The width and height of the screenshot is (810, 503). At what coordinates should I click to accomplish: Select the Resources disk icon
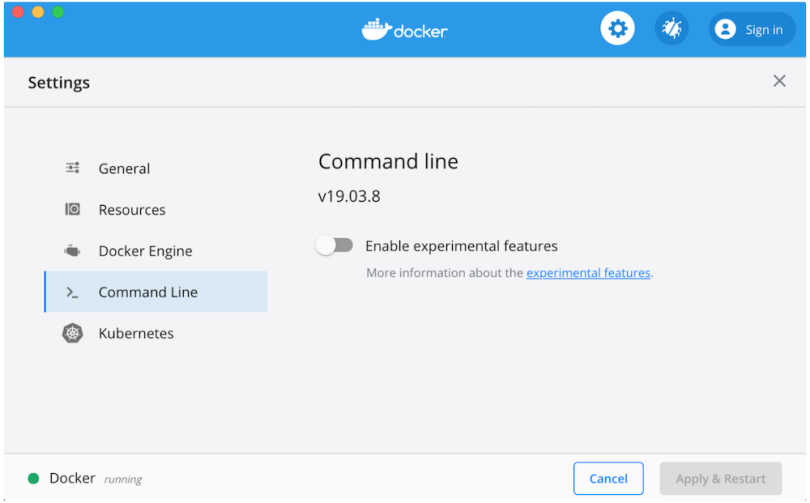tap(72, 209)
